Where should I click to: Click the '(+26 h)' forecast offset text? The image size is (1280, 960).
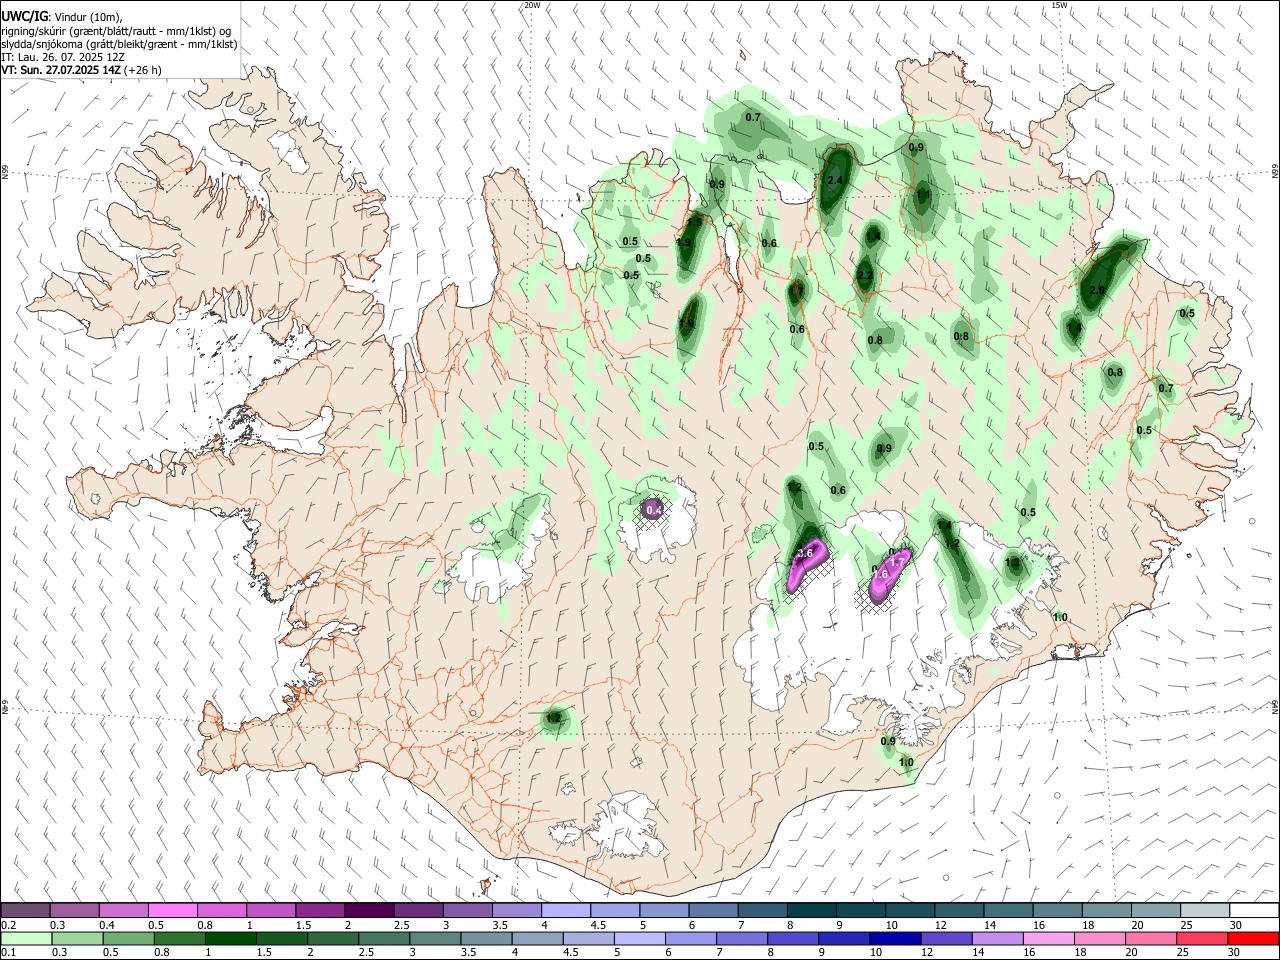click(x=143, y=70)
